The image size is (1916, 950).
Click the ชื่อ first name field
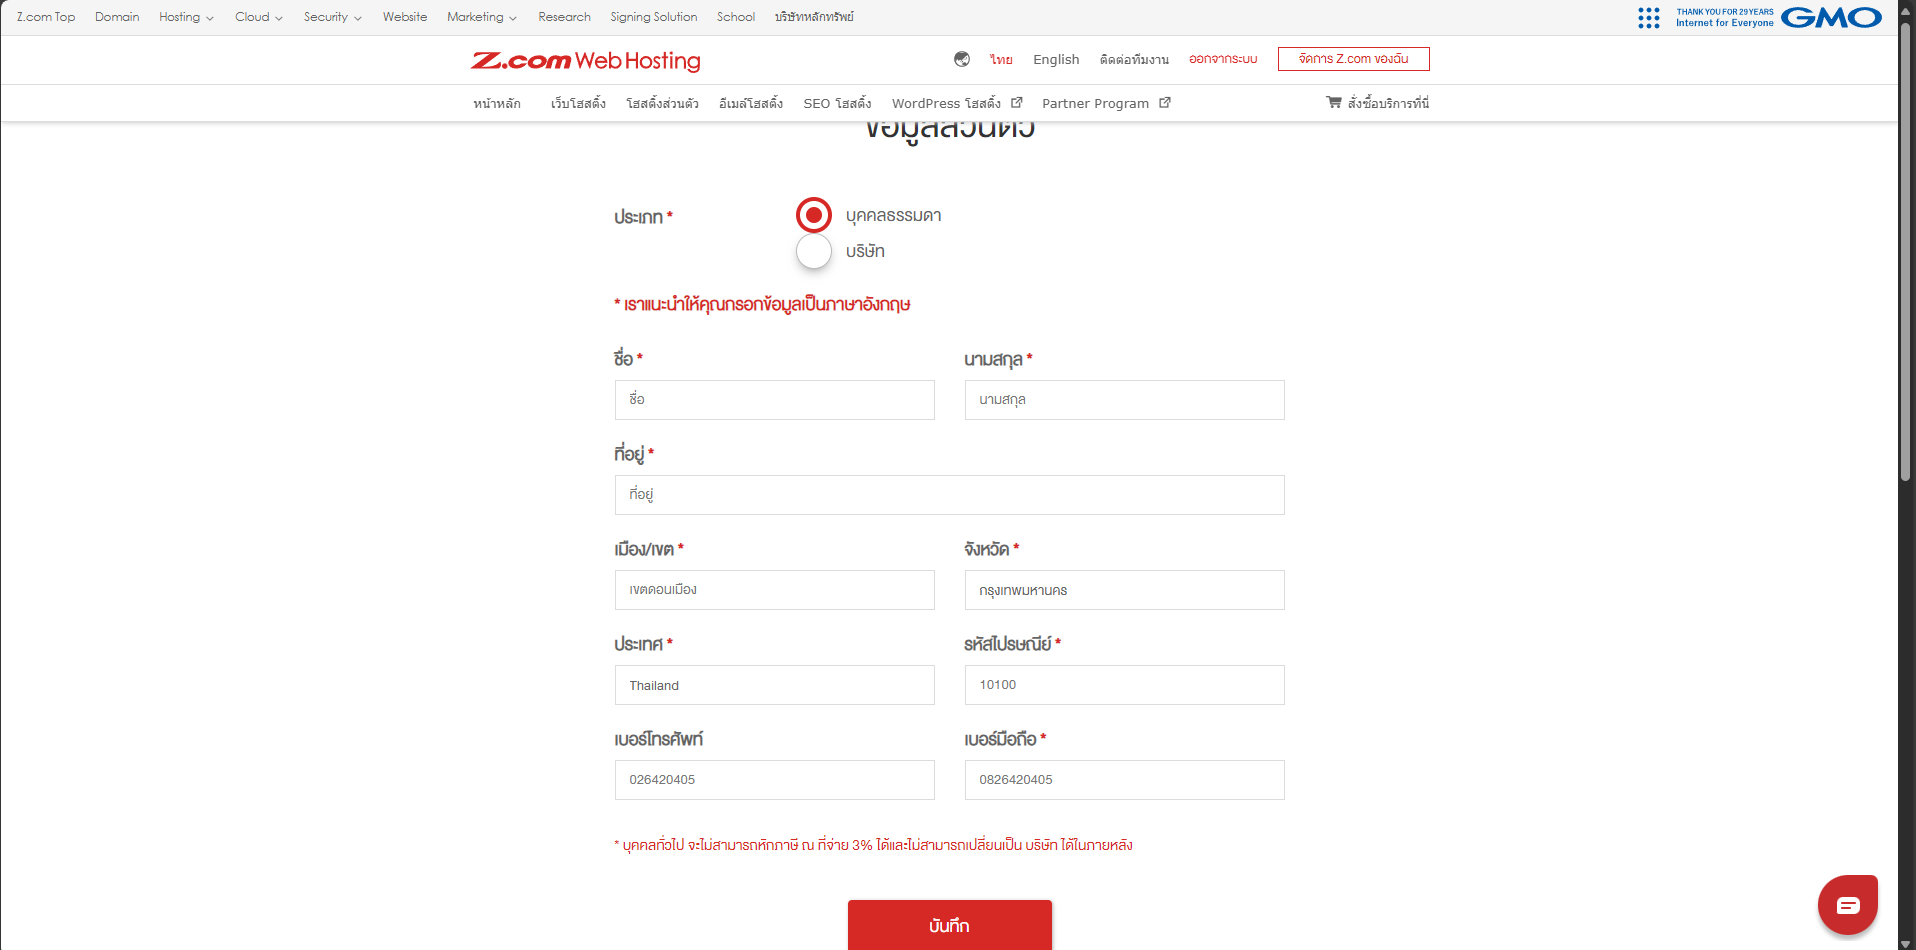pos(774,400)
